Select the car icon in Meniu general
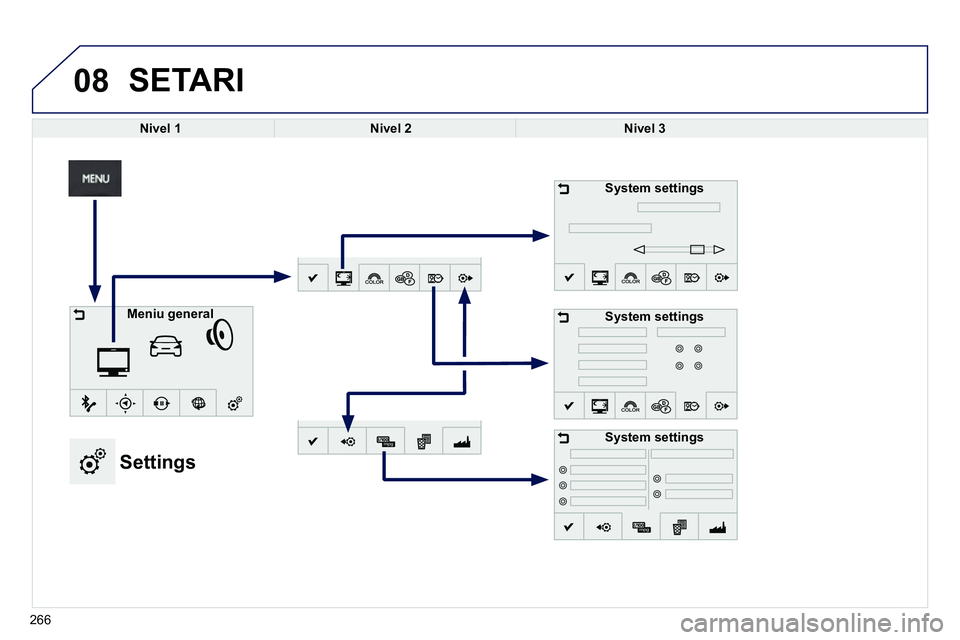Screen dimensions: 960x640 point(165,346)
